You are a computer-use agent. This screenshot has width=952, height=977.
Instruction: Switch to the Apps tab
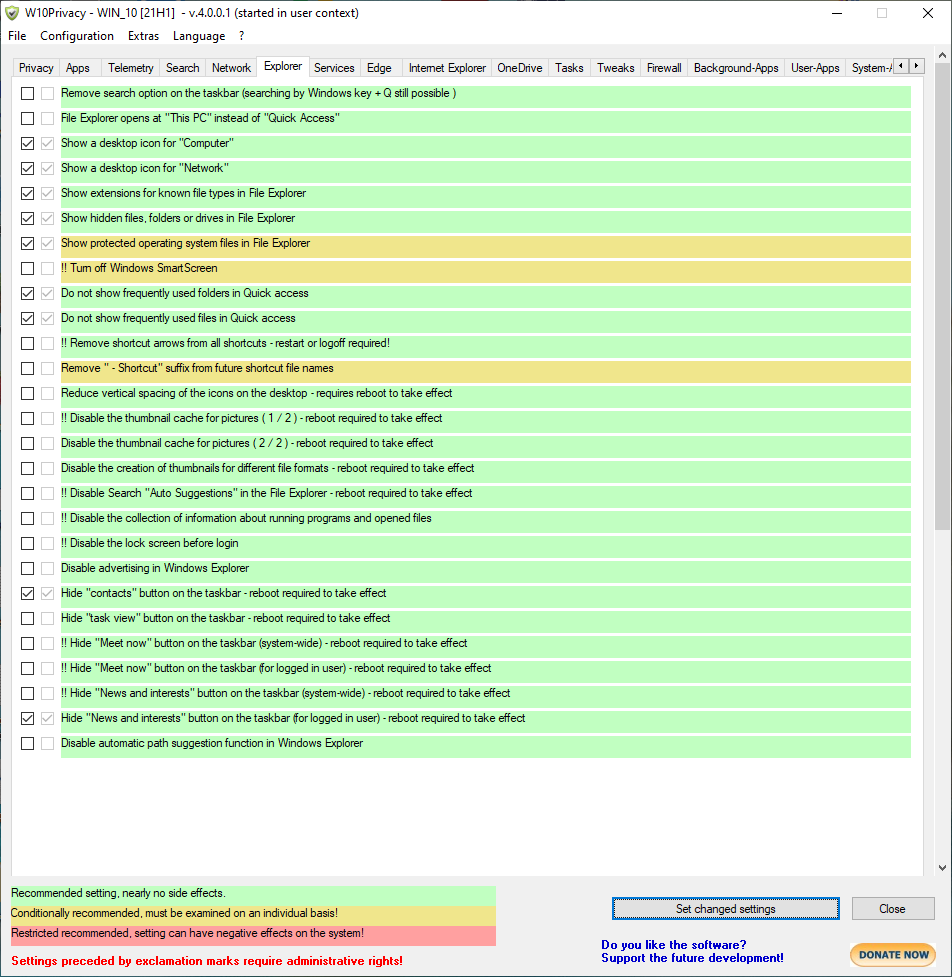tap(78, 68)
